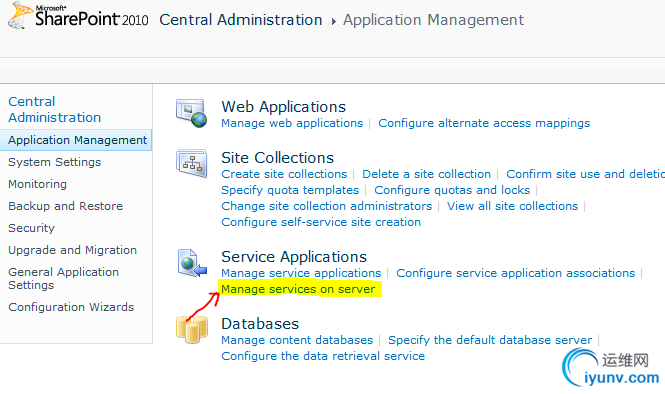Open Specify quota templates link
The height and width of the screenshot is (394, 665).
290,190
